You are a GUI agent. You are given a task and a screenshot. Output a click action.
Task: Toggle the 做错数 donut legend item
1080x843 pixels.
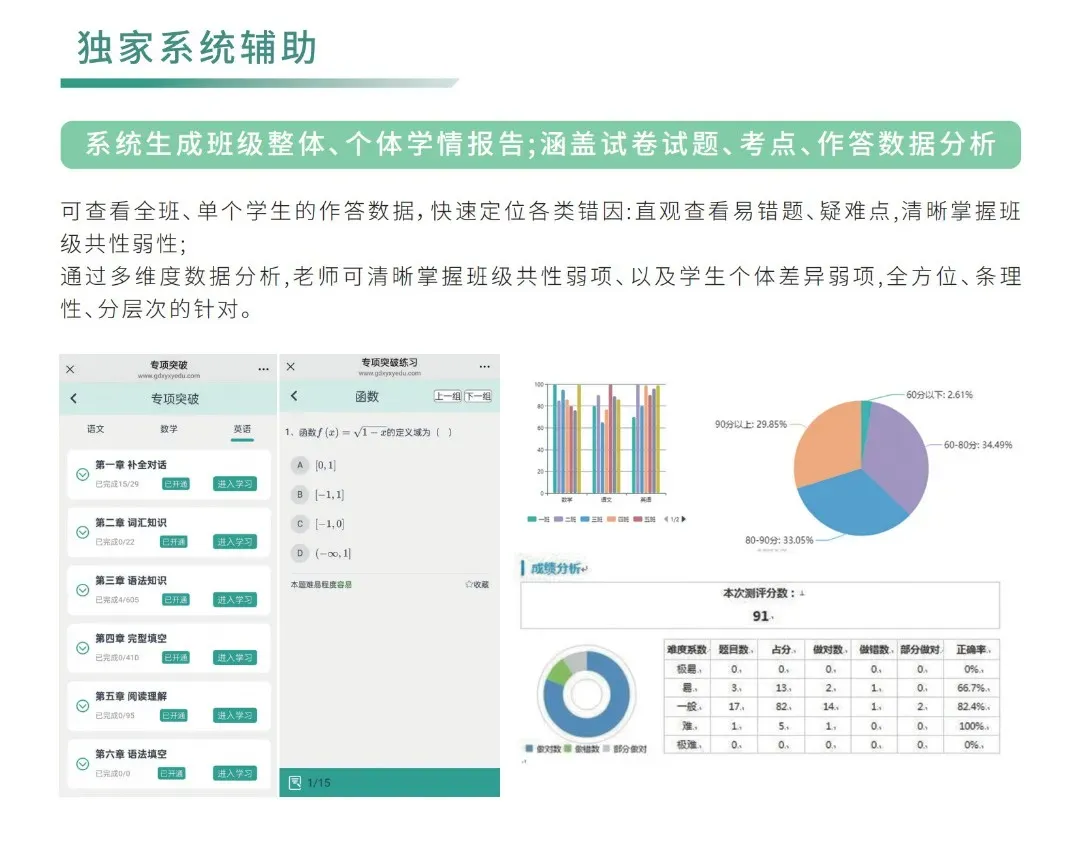pyautogui.click(x=582, y=749)
